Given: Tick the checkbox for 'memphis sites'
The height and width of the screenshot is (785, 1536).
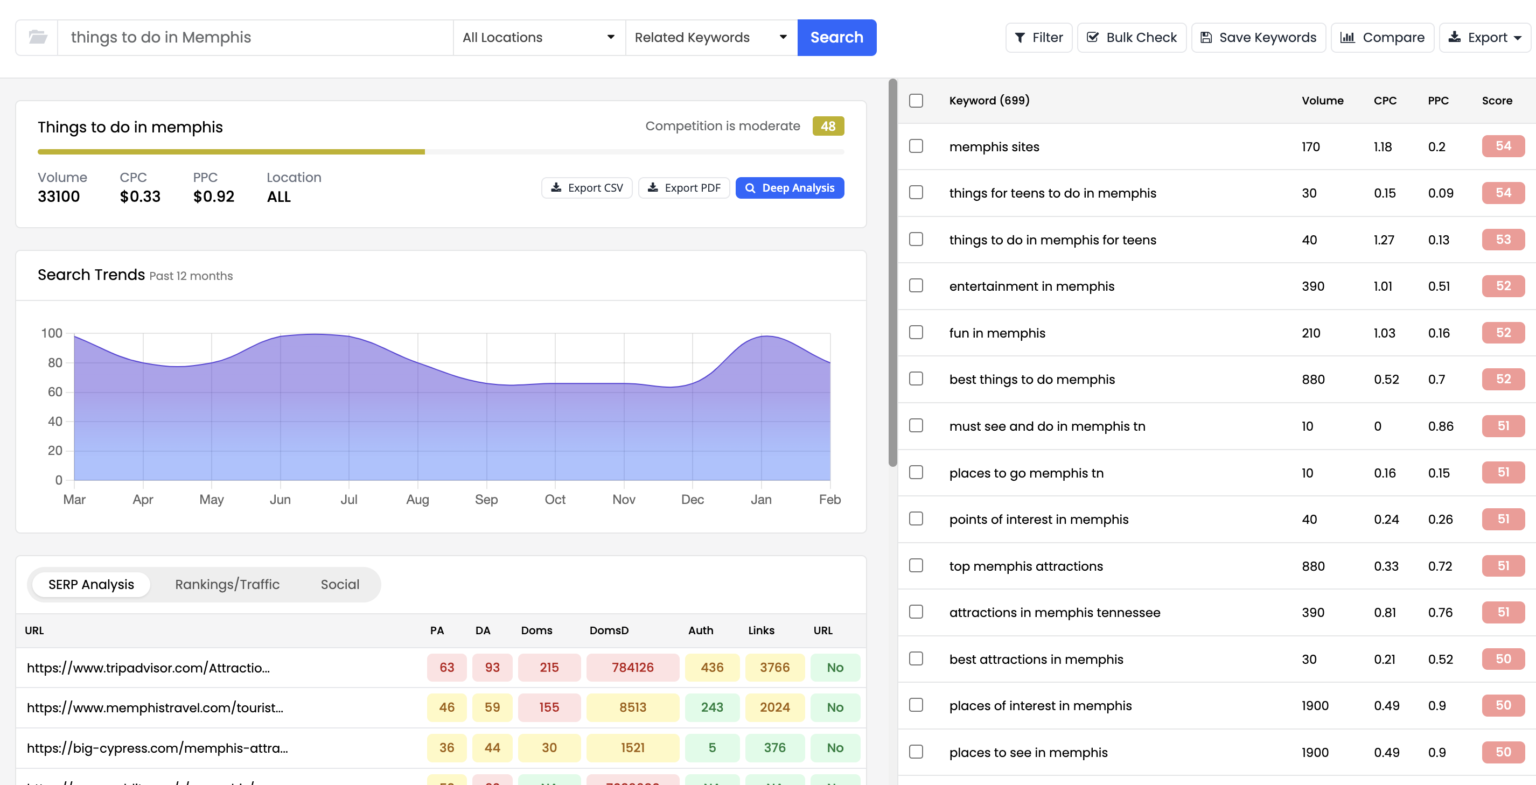Looking at the screenshot, I should tap(916, 146).
